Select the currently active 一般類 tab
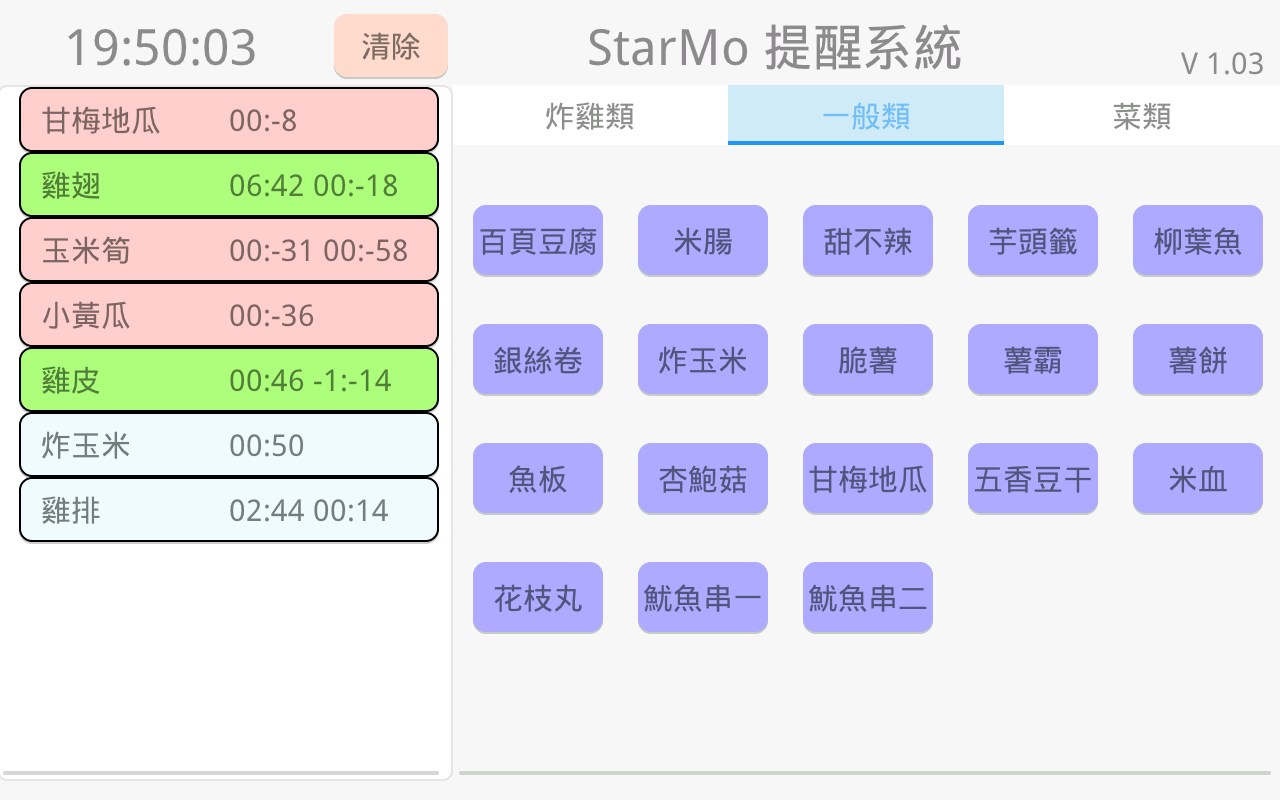Image resolution: width=1280 pixels, height=800 pixels. coord(865,116)
